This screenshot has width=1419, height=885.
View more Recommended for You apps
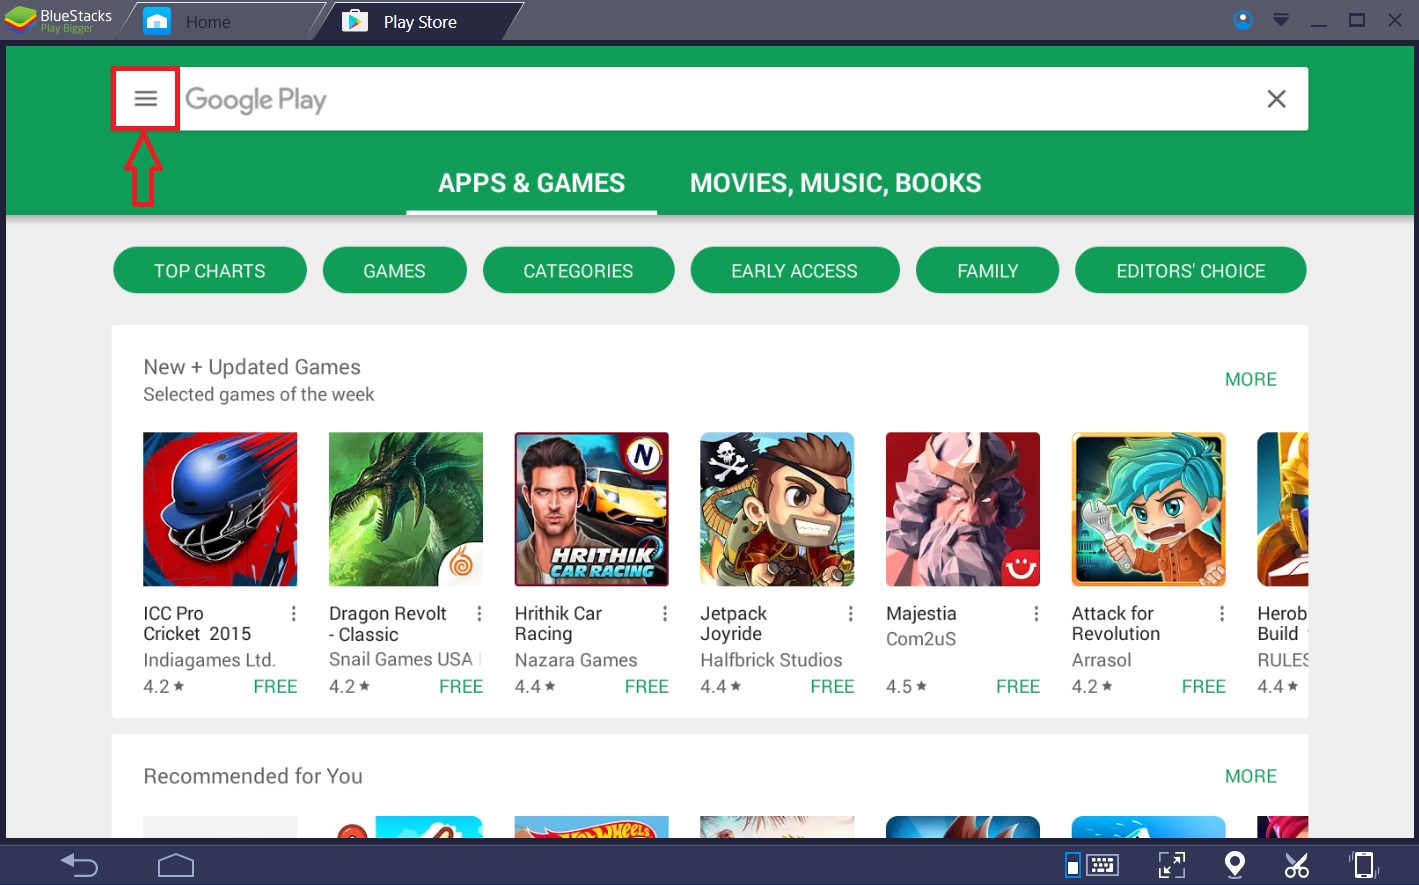click(1250, 776)
